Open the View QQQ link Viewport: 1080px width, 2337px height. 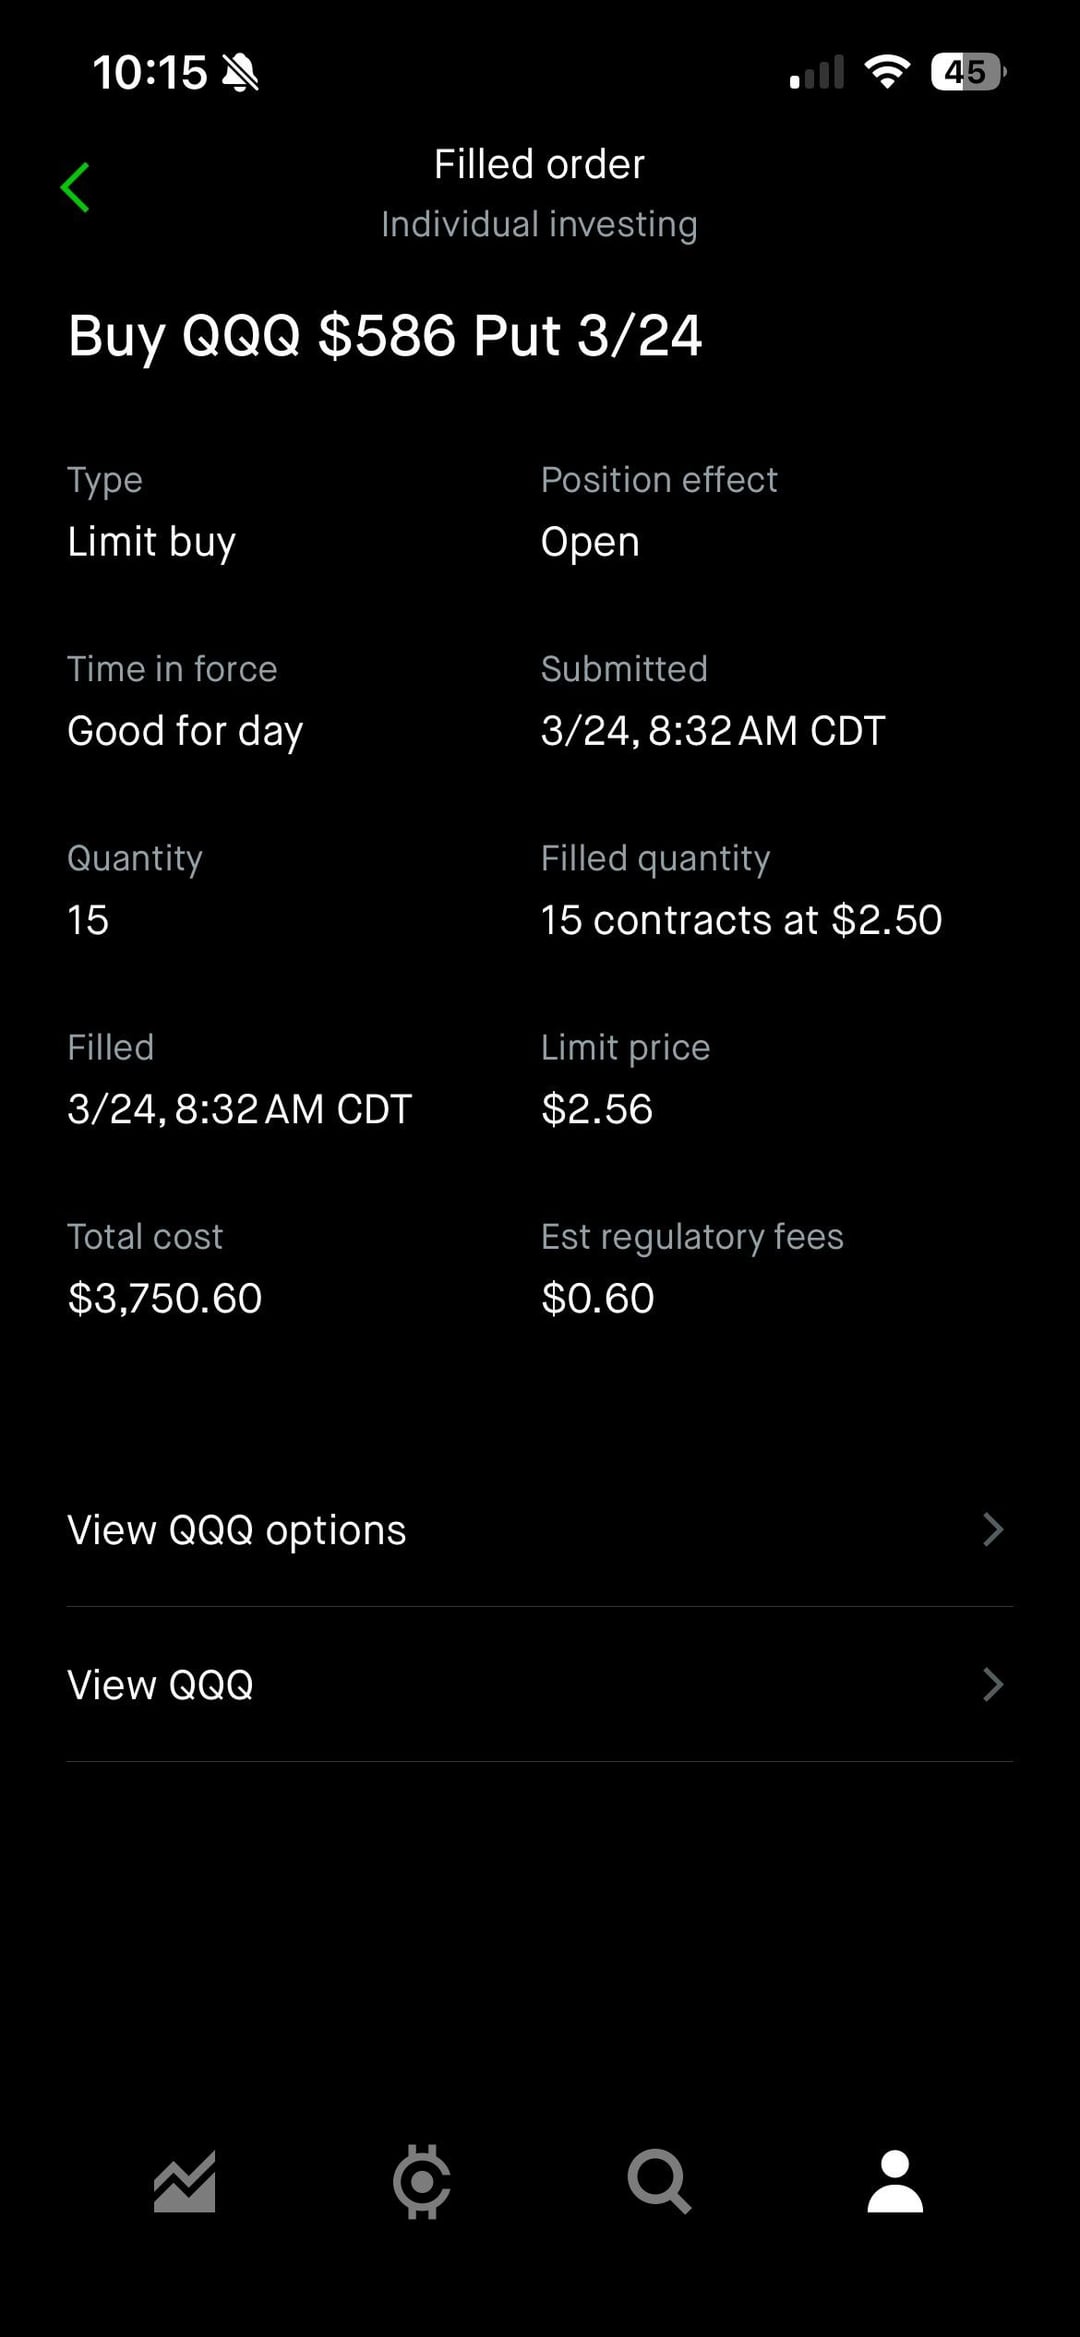pos(160,1685)
